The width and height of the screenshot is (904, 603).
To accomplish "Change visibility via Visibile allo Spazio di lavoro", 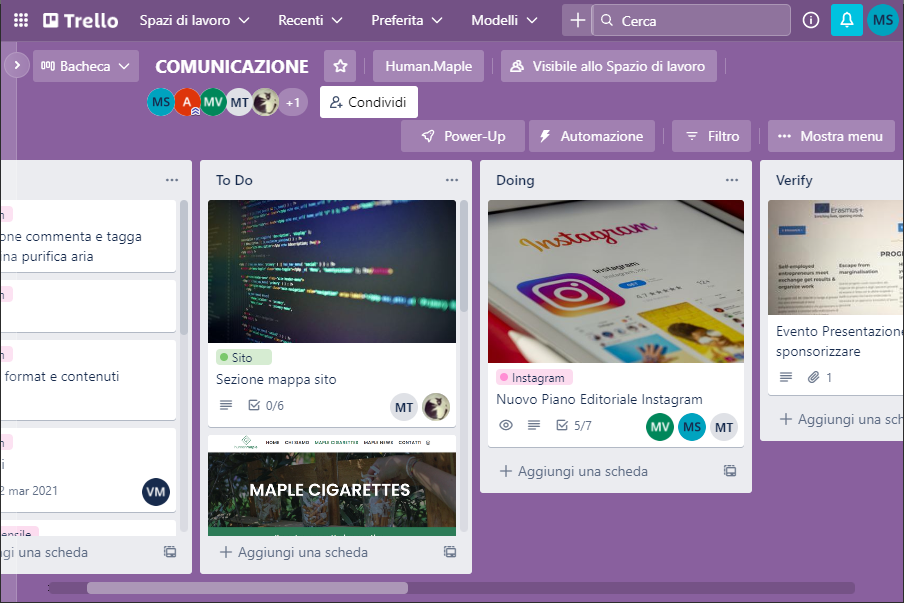I will (x=609, y=66).
